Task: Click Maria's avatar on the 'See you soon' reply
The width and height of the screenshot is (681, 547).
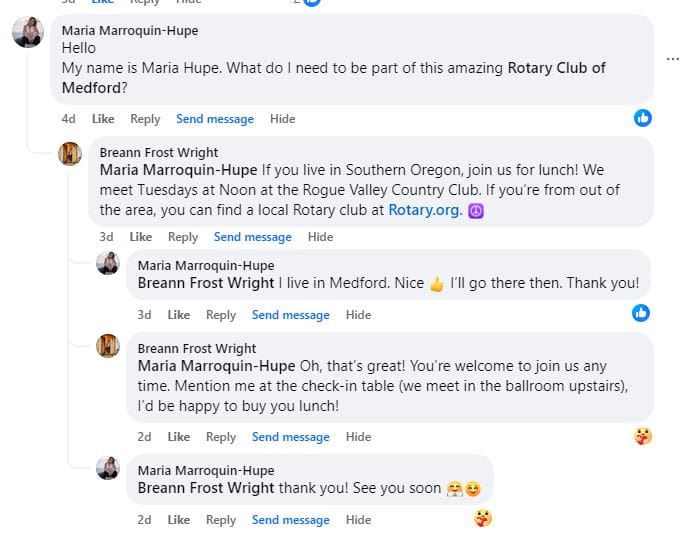Action: (108, 467)
